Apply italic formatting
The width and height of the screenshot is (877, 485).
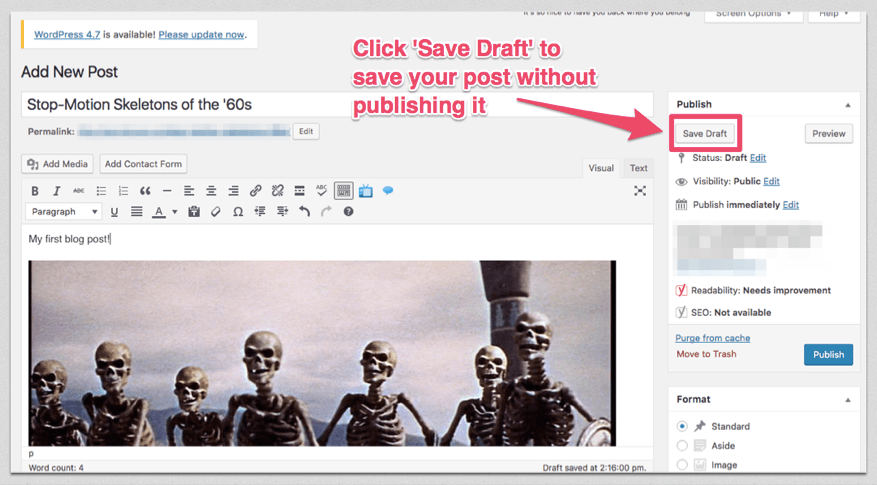click(x=56, y=191)
